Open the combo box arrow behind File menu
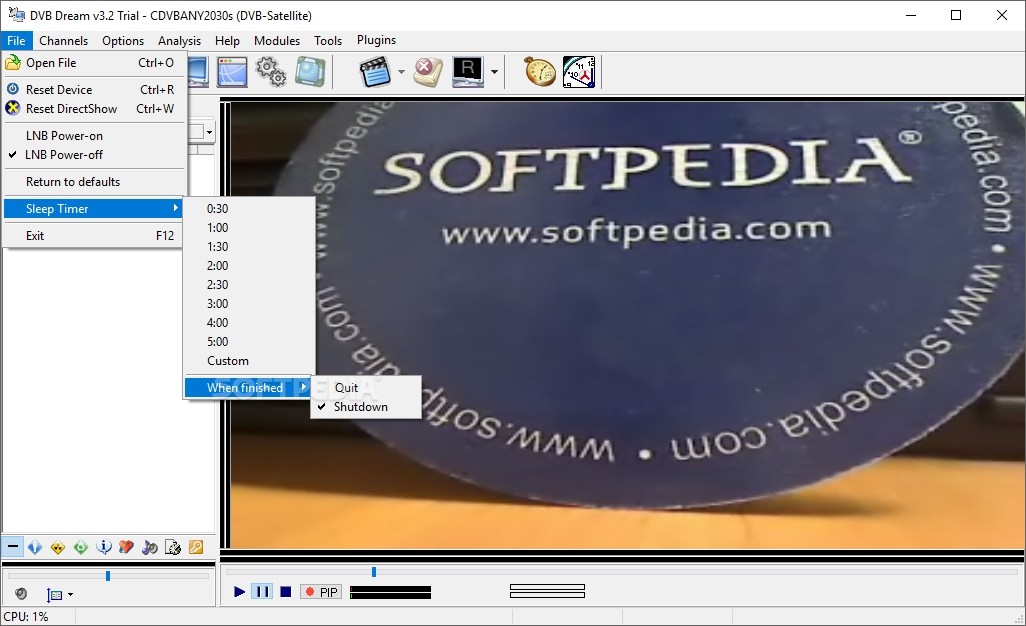Screen dimensions: 1026x626 point(209,133)
